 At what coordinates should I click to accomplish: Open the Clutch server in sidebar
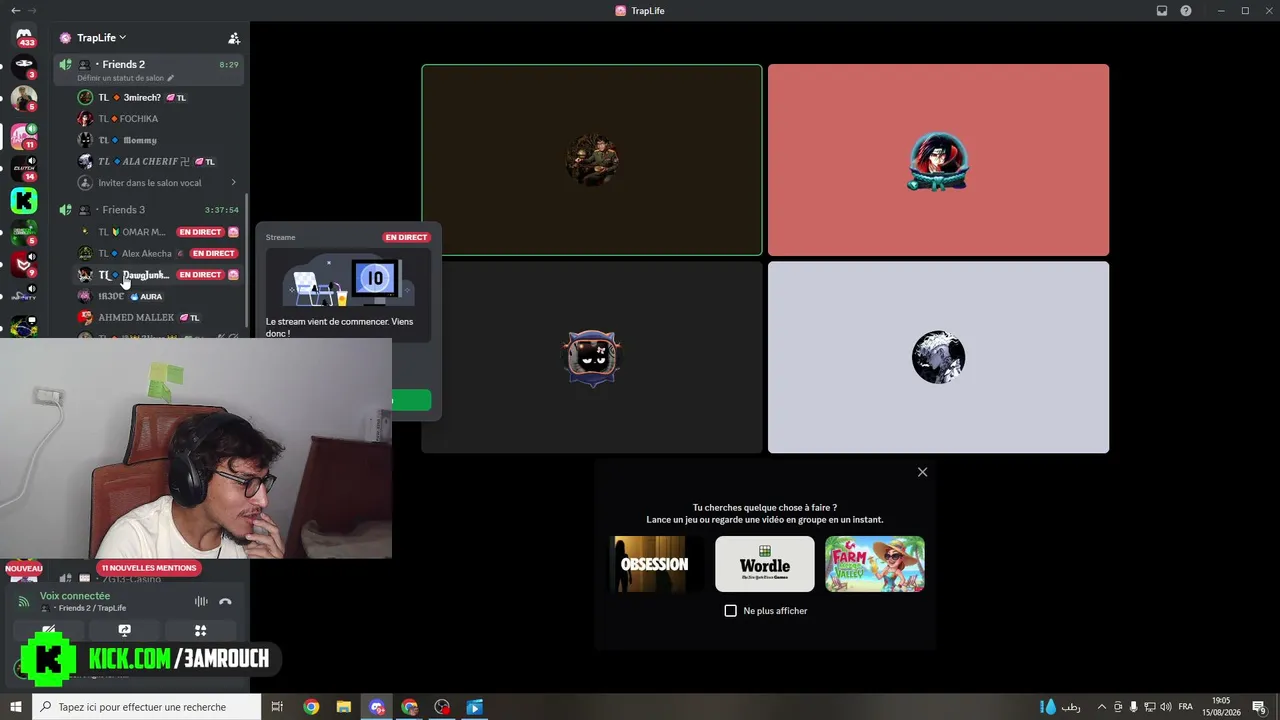[x=24, y=167]
